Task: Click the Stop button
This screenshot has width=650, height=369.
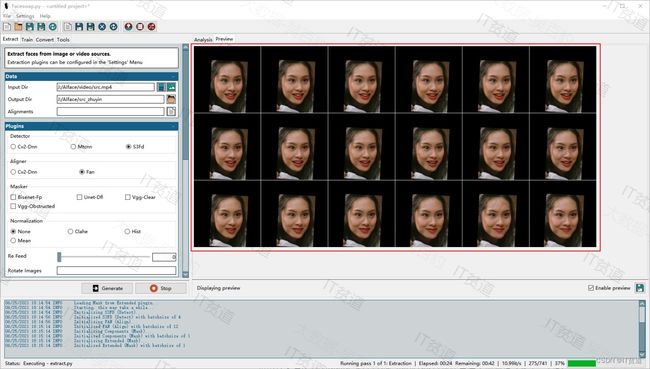Action: tap(160, 288)
